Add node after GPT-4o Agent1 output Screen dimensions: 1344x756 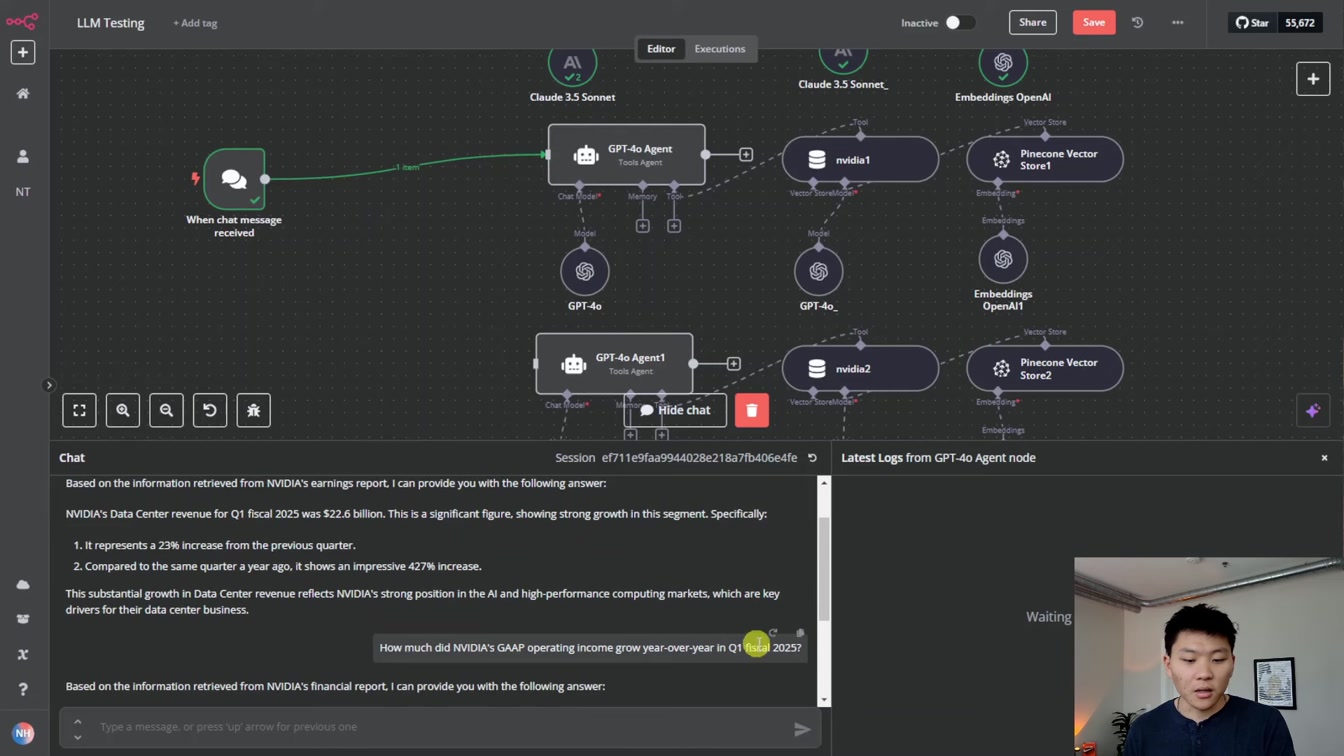[734, 363]
